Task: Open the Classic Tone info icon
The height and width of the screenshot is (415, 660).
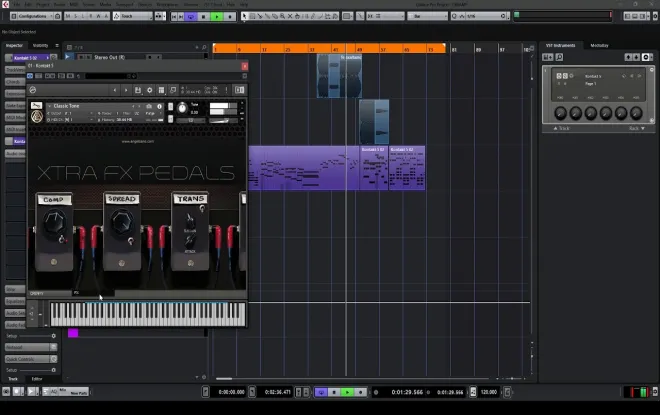Action: click(160, 106)
